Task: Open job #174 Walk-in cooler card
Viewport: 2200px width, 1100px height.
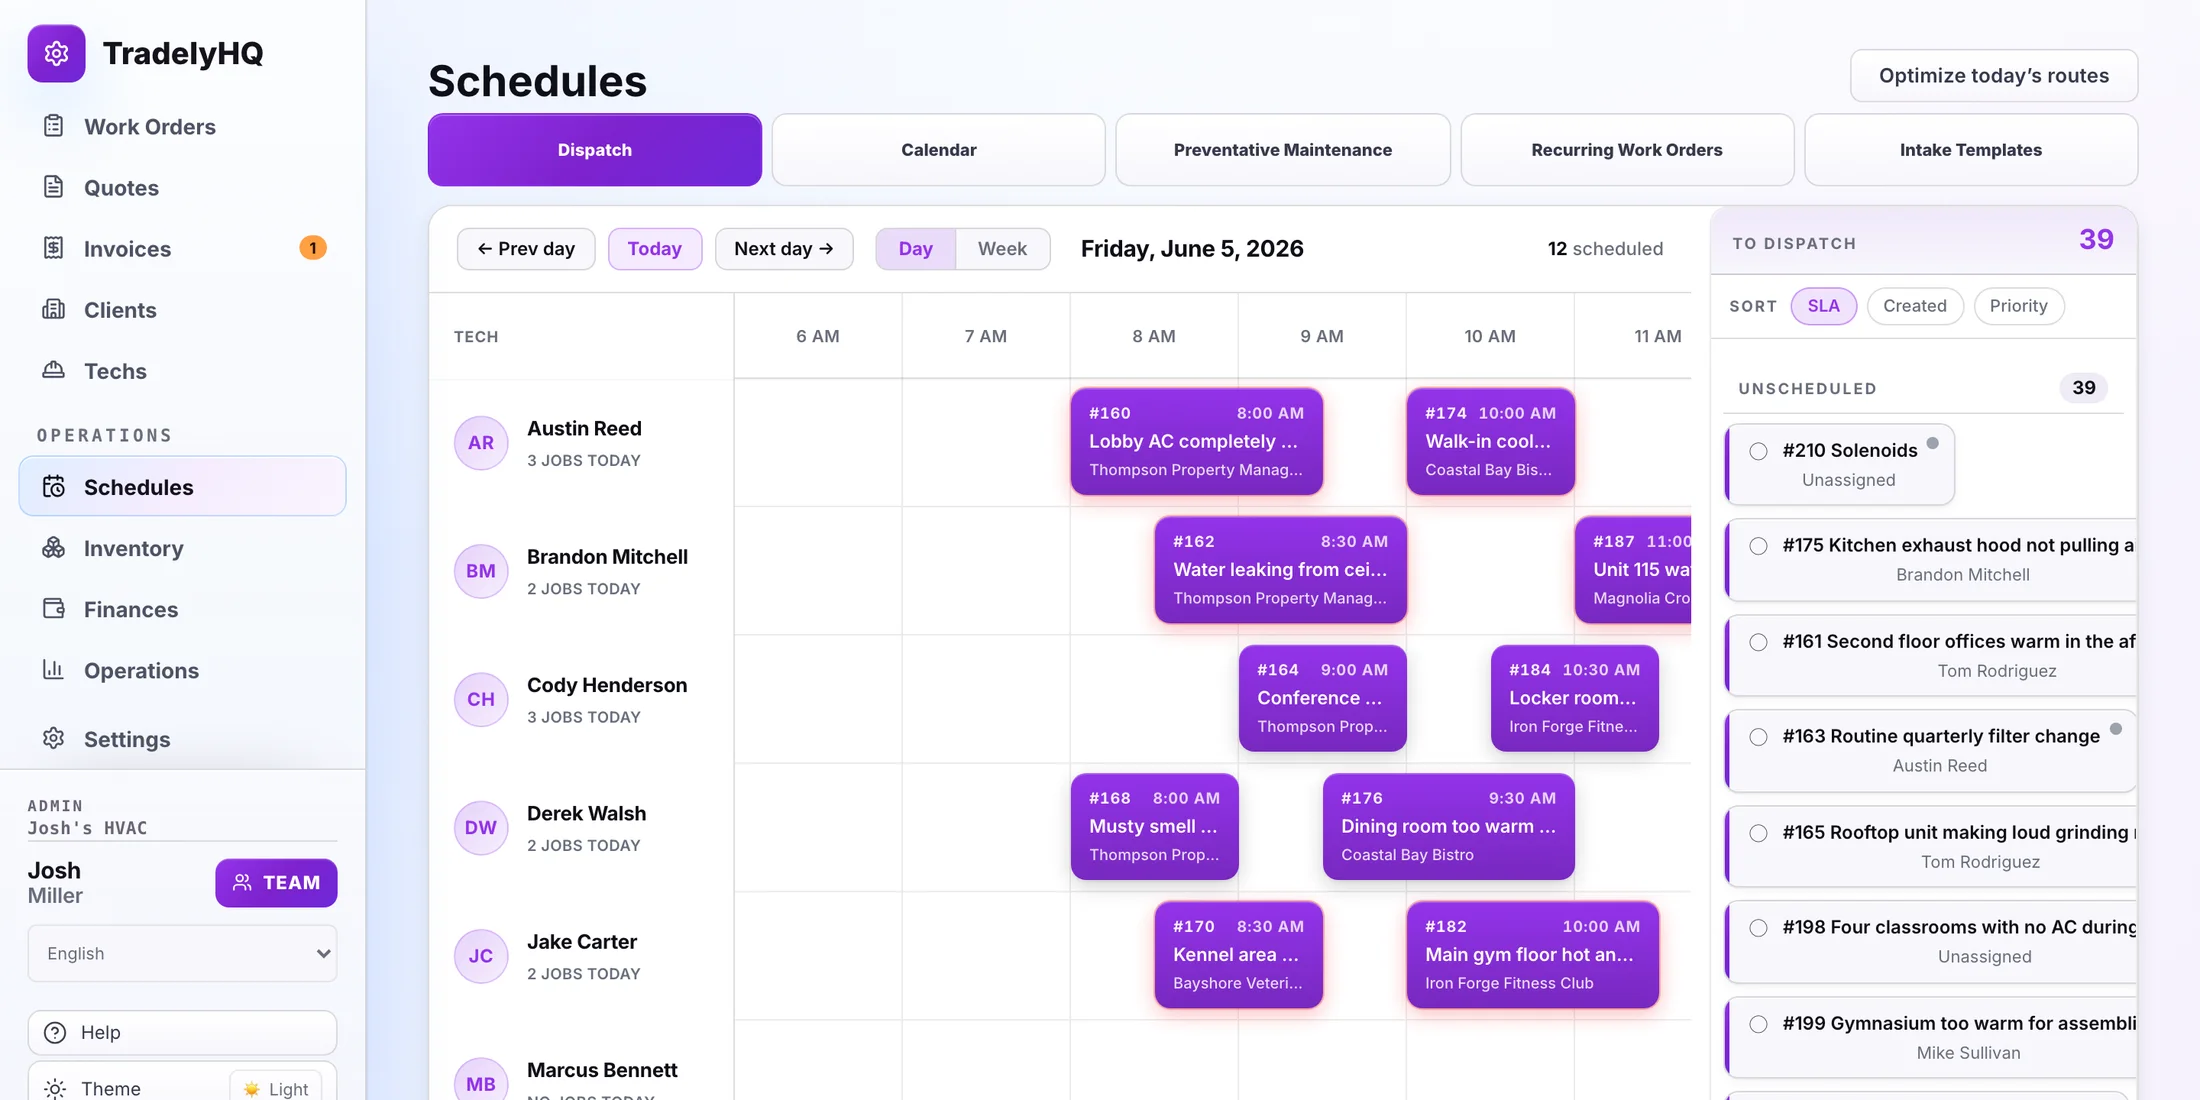Action: 1490,441
